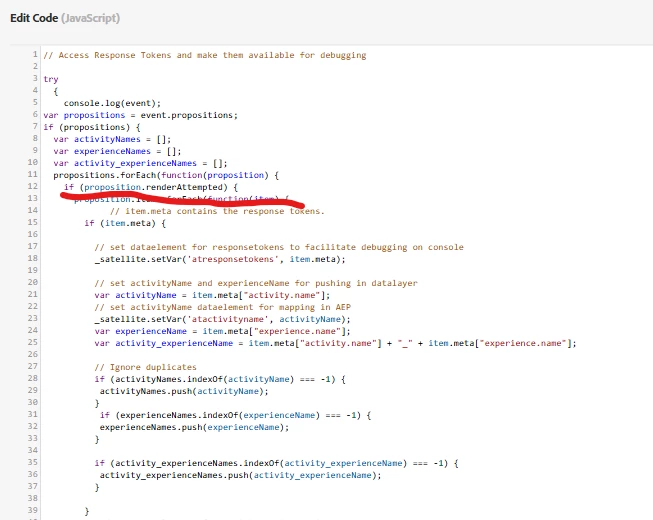Image resolution: width=653 pixels, height=520 pixels.
Task: Click the '(JavaScript)' label in the heading
Action: point(90,18)
